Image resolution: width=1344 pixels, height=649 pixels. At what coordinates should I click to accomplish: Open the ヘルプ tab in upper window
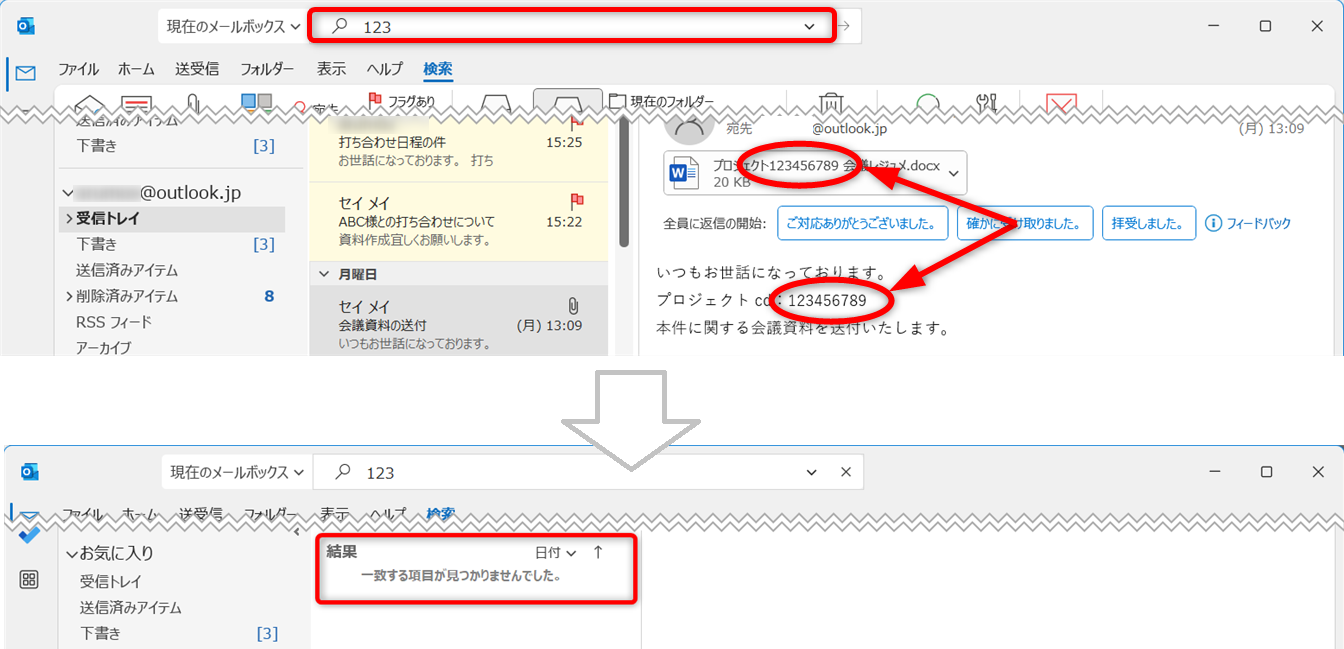pos(384,69)
